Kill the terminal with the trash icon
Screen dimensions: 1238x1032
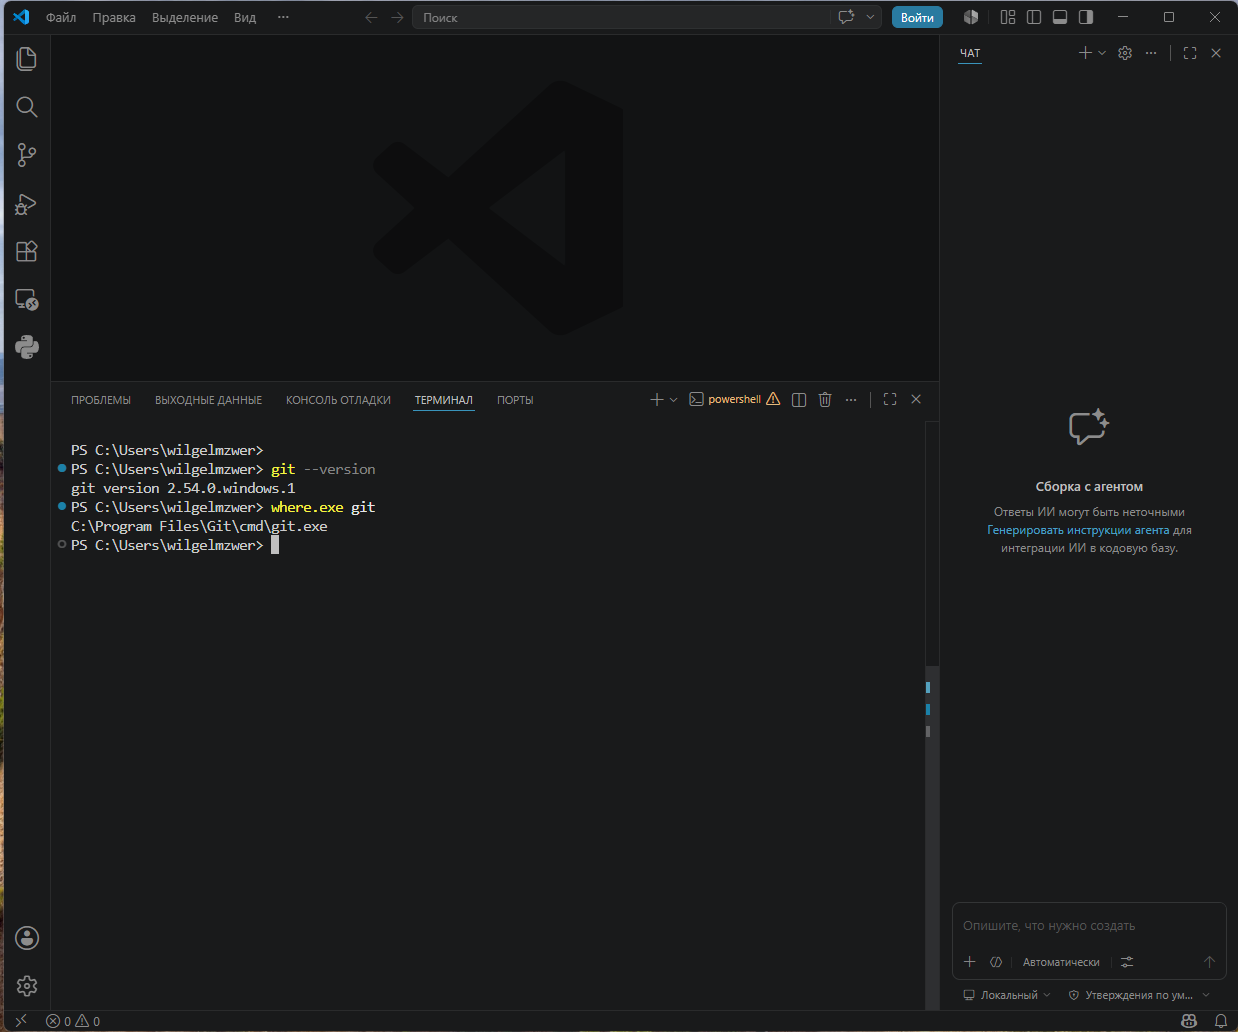point(825,400)
